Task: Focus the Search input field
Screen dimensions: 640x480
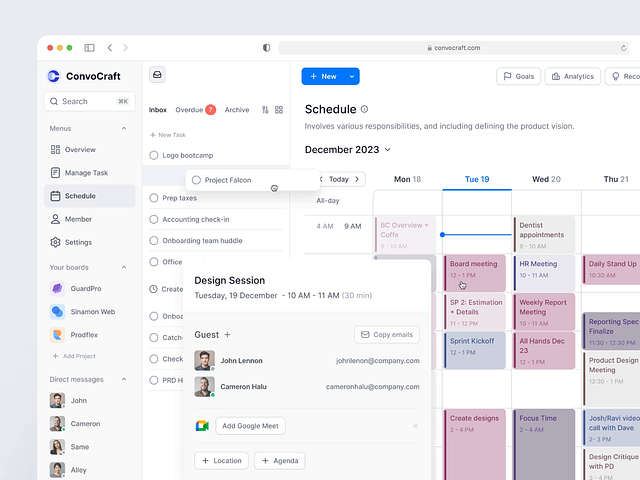Action: point(89,101)
